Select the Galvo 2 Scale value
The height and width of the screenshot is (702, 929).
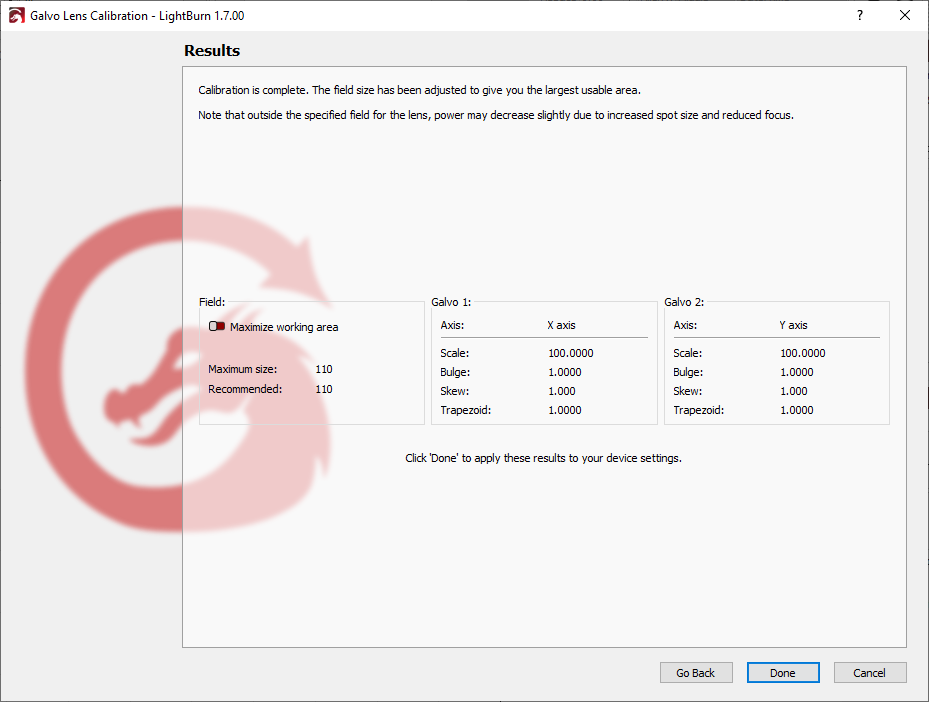803,353
